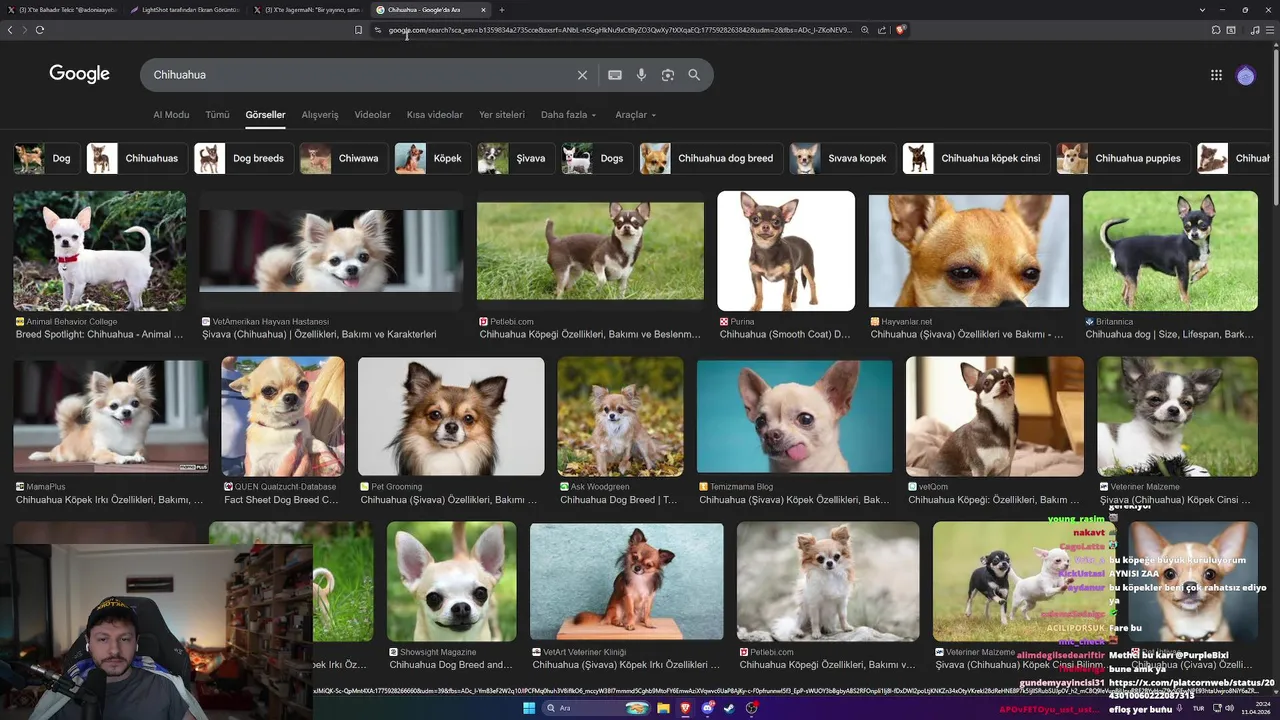Submit search with magnifying glass icon
The width and height of the screenshot is (1280, 720).
pos(694,75)
